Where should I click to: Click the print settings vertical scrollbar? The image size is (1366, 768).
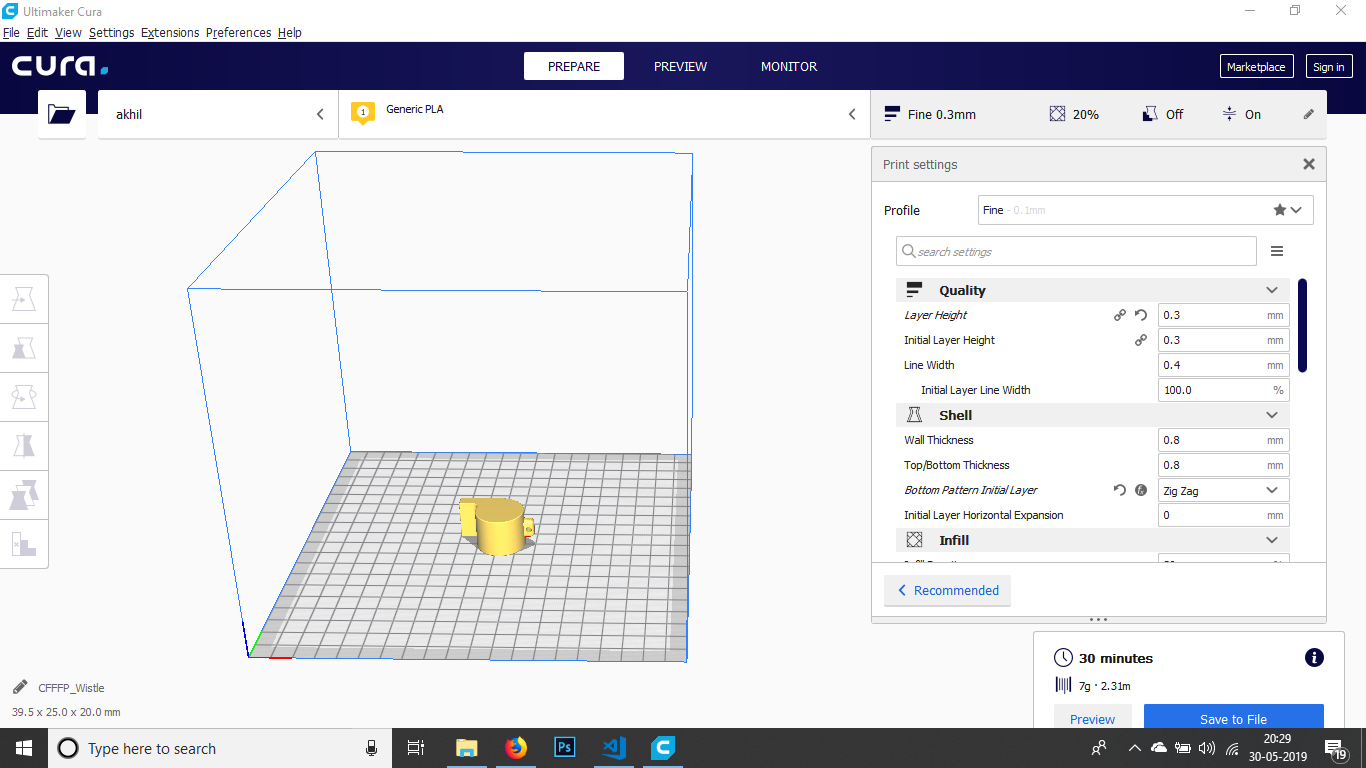[1302, 325]
